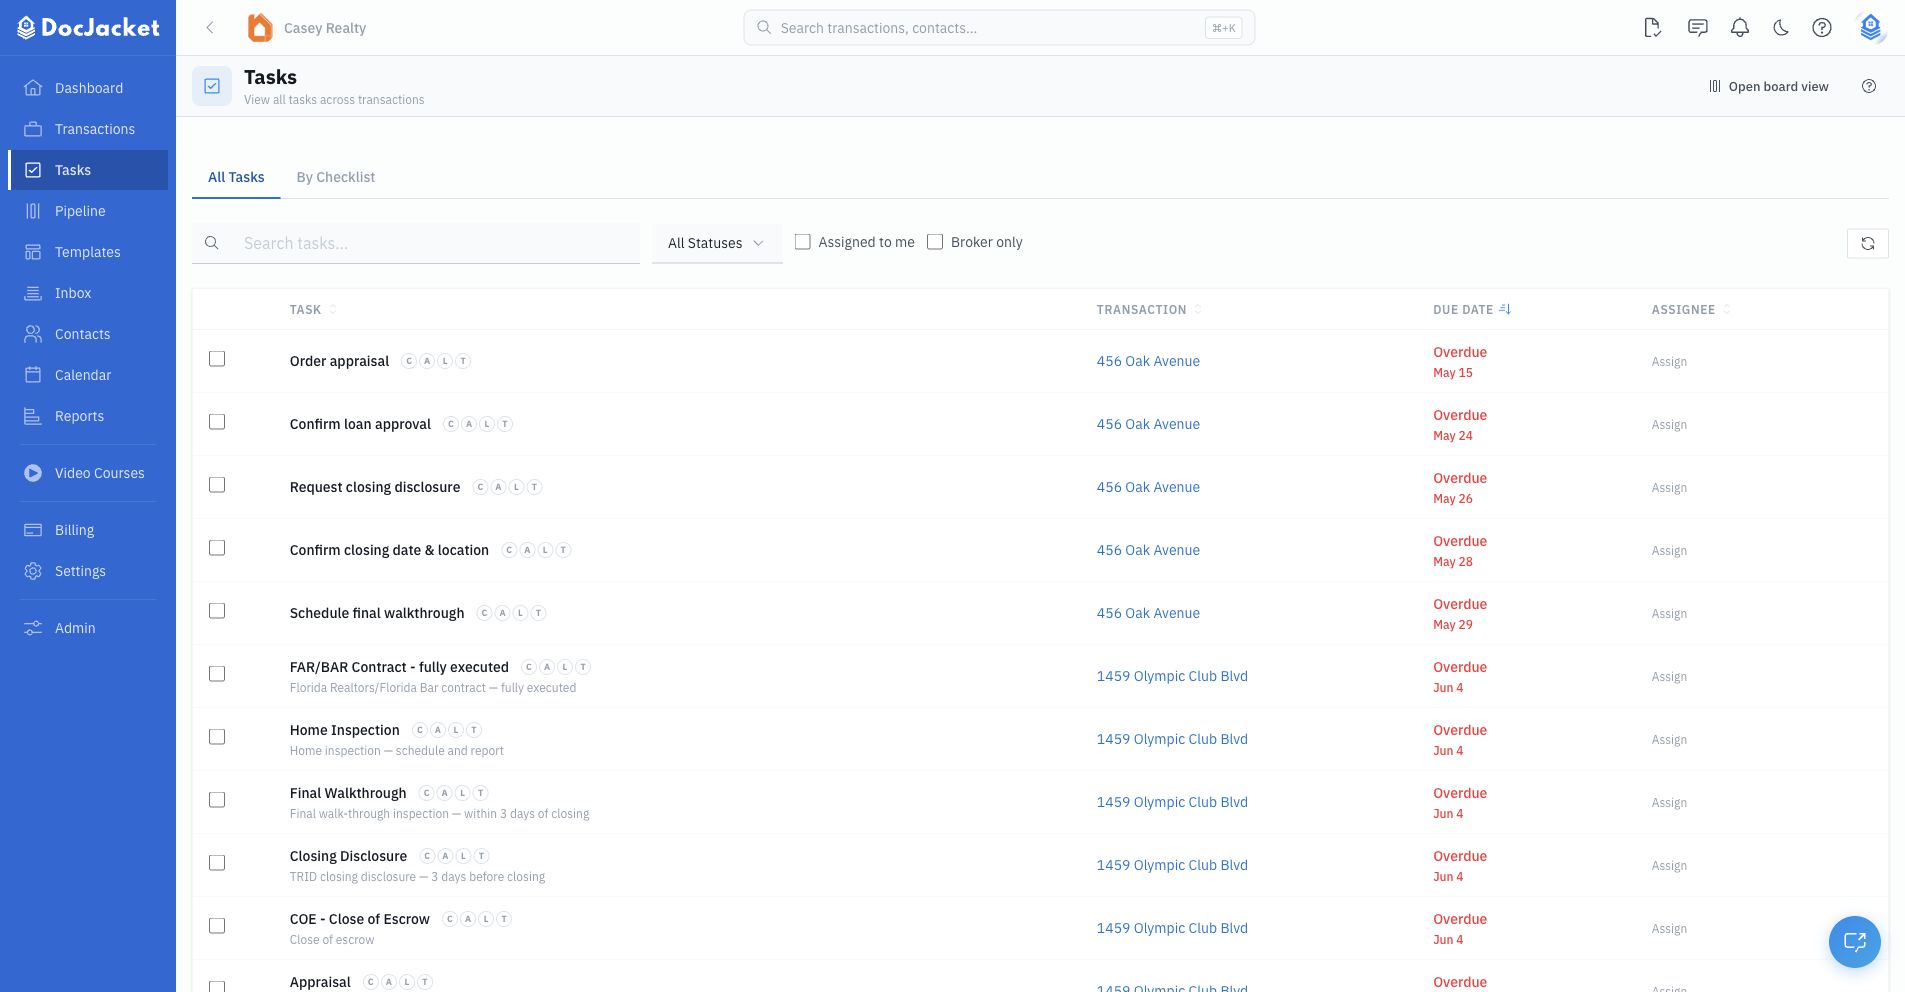The height and width of the screenshot is (992, 1905).
Task: Click the Casey Realty house logo
Action: pos(260,28)
